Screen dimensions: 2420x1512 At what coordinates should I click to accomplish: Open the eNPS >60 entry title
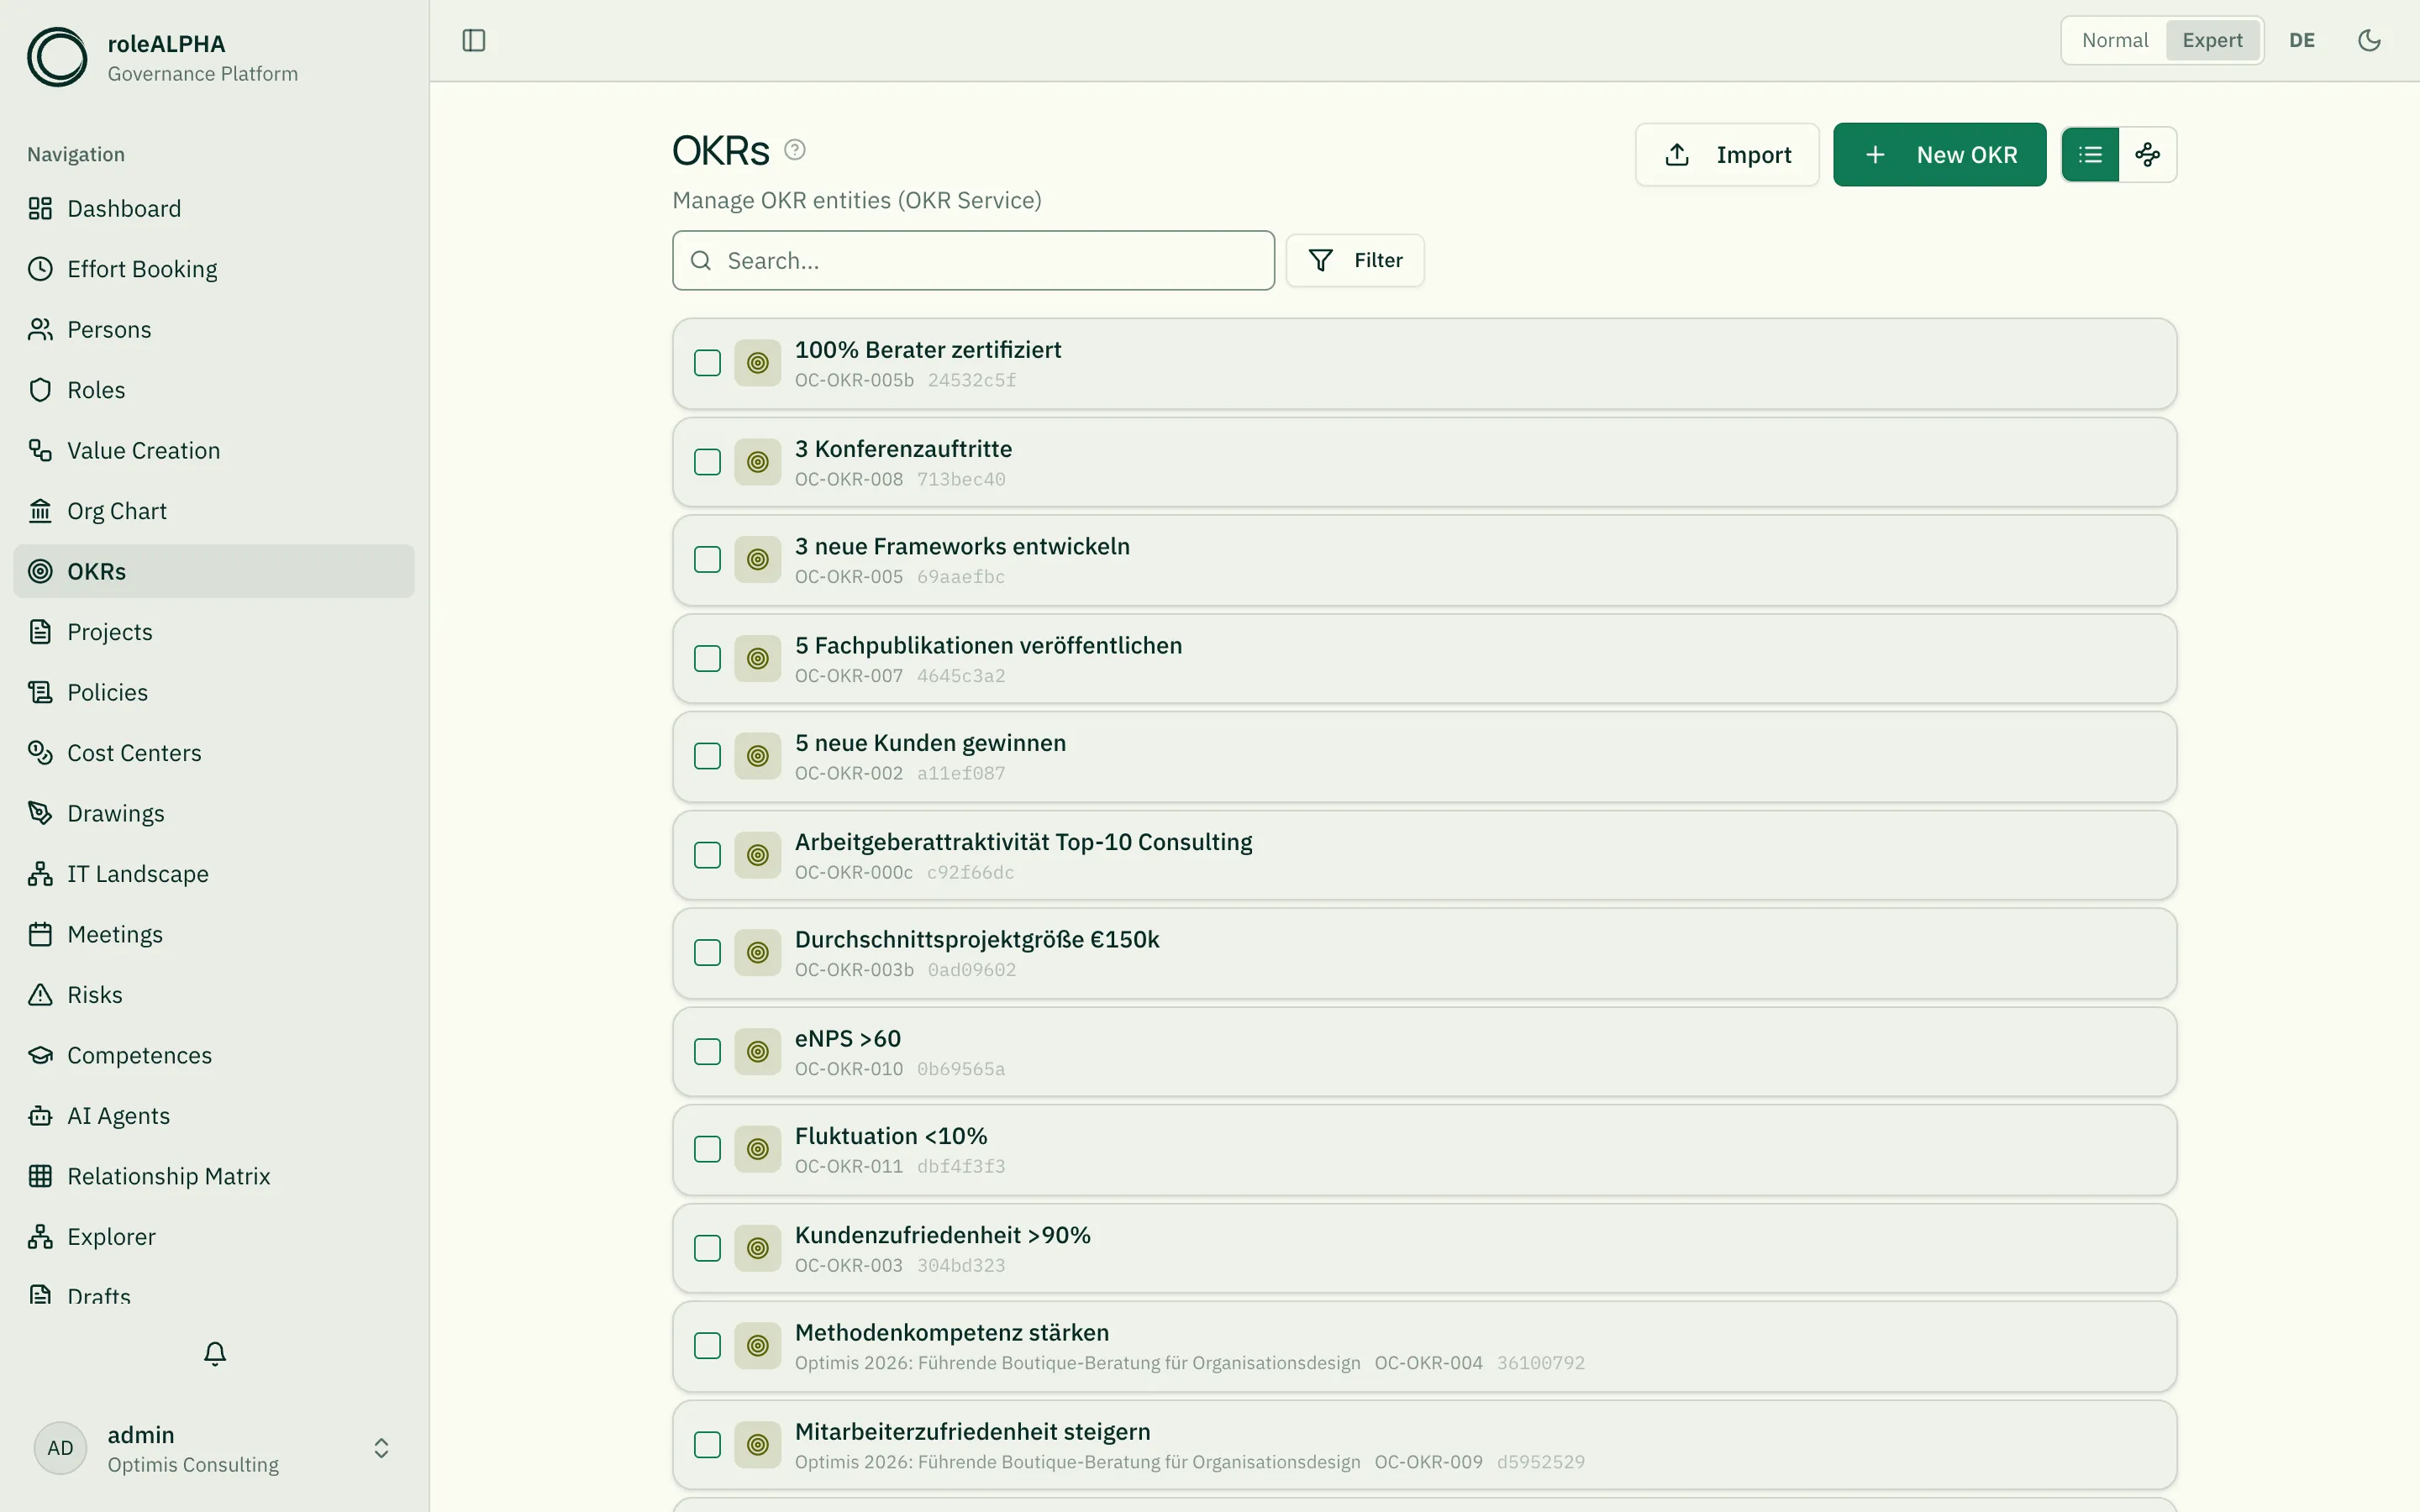(x=848, y=1038)
